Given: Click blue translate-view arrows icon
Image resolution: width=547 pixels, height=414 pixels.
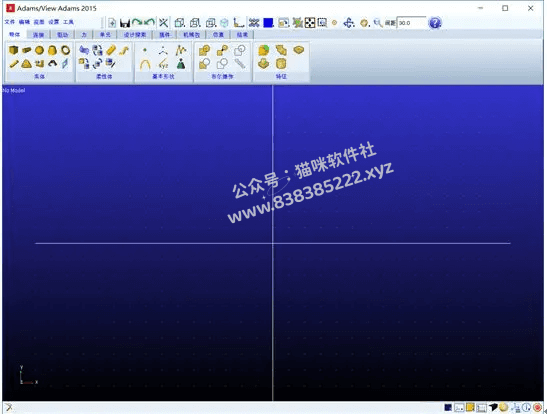Looking at the screenshot, I should (349, 23).
